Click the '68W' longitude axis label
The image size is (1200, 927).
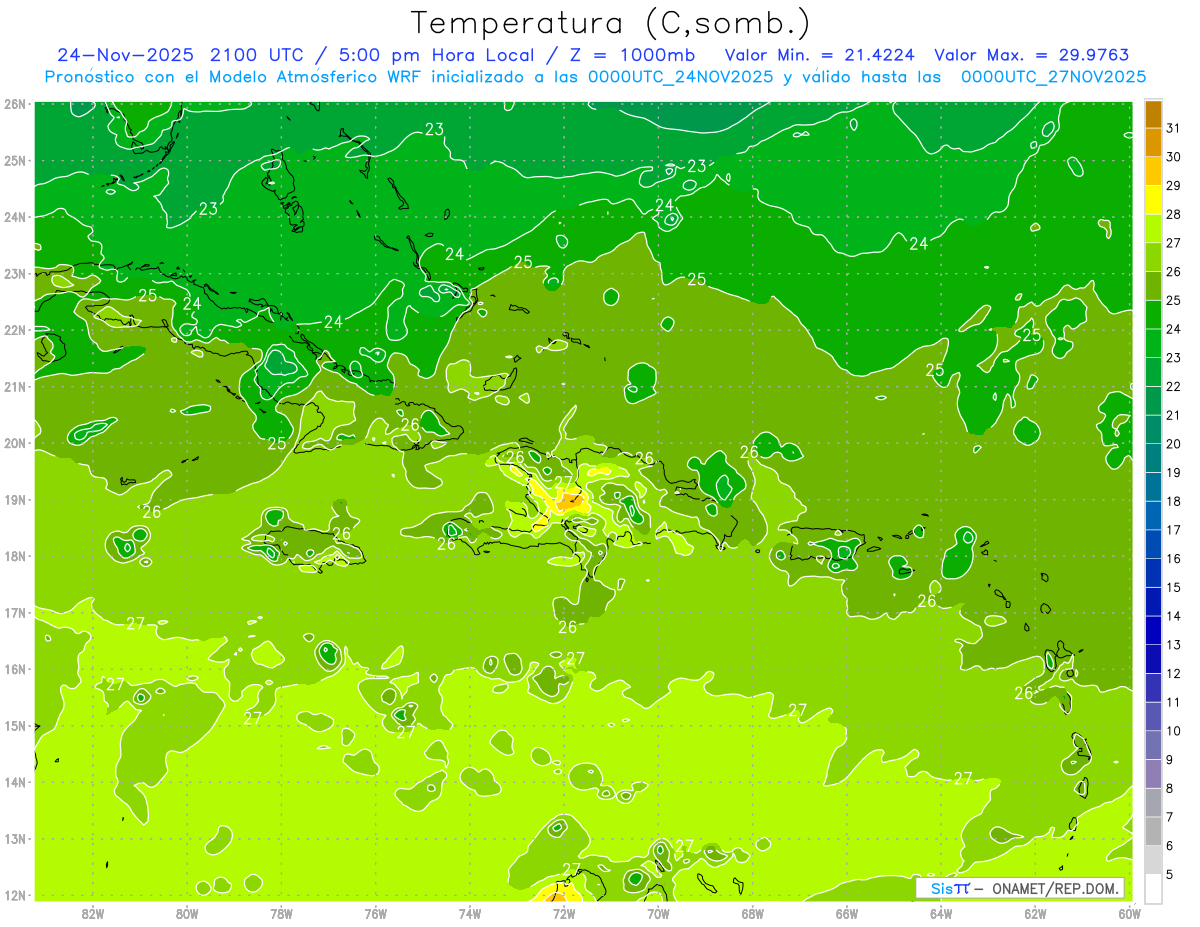(753, 913)
